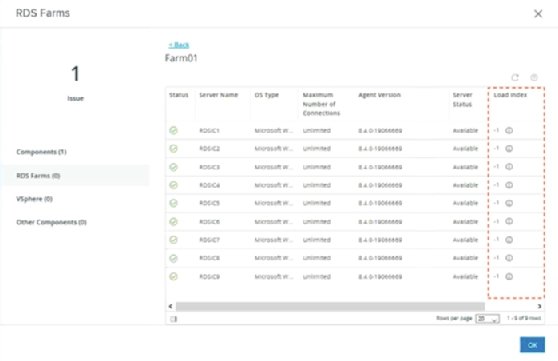Select VSphere (0) in the left panel
Screen dimensions: 558x361
[x=34, y=199]
